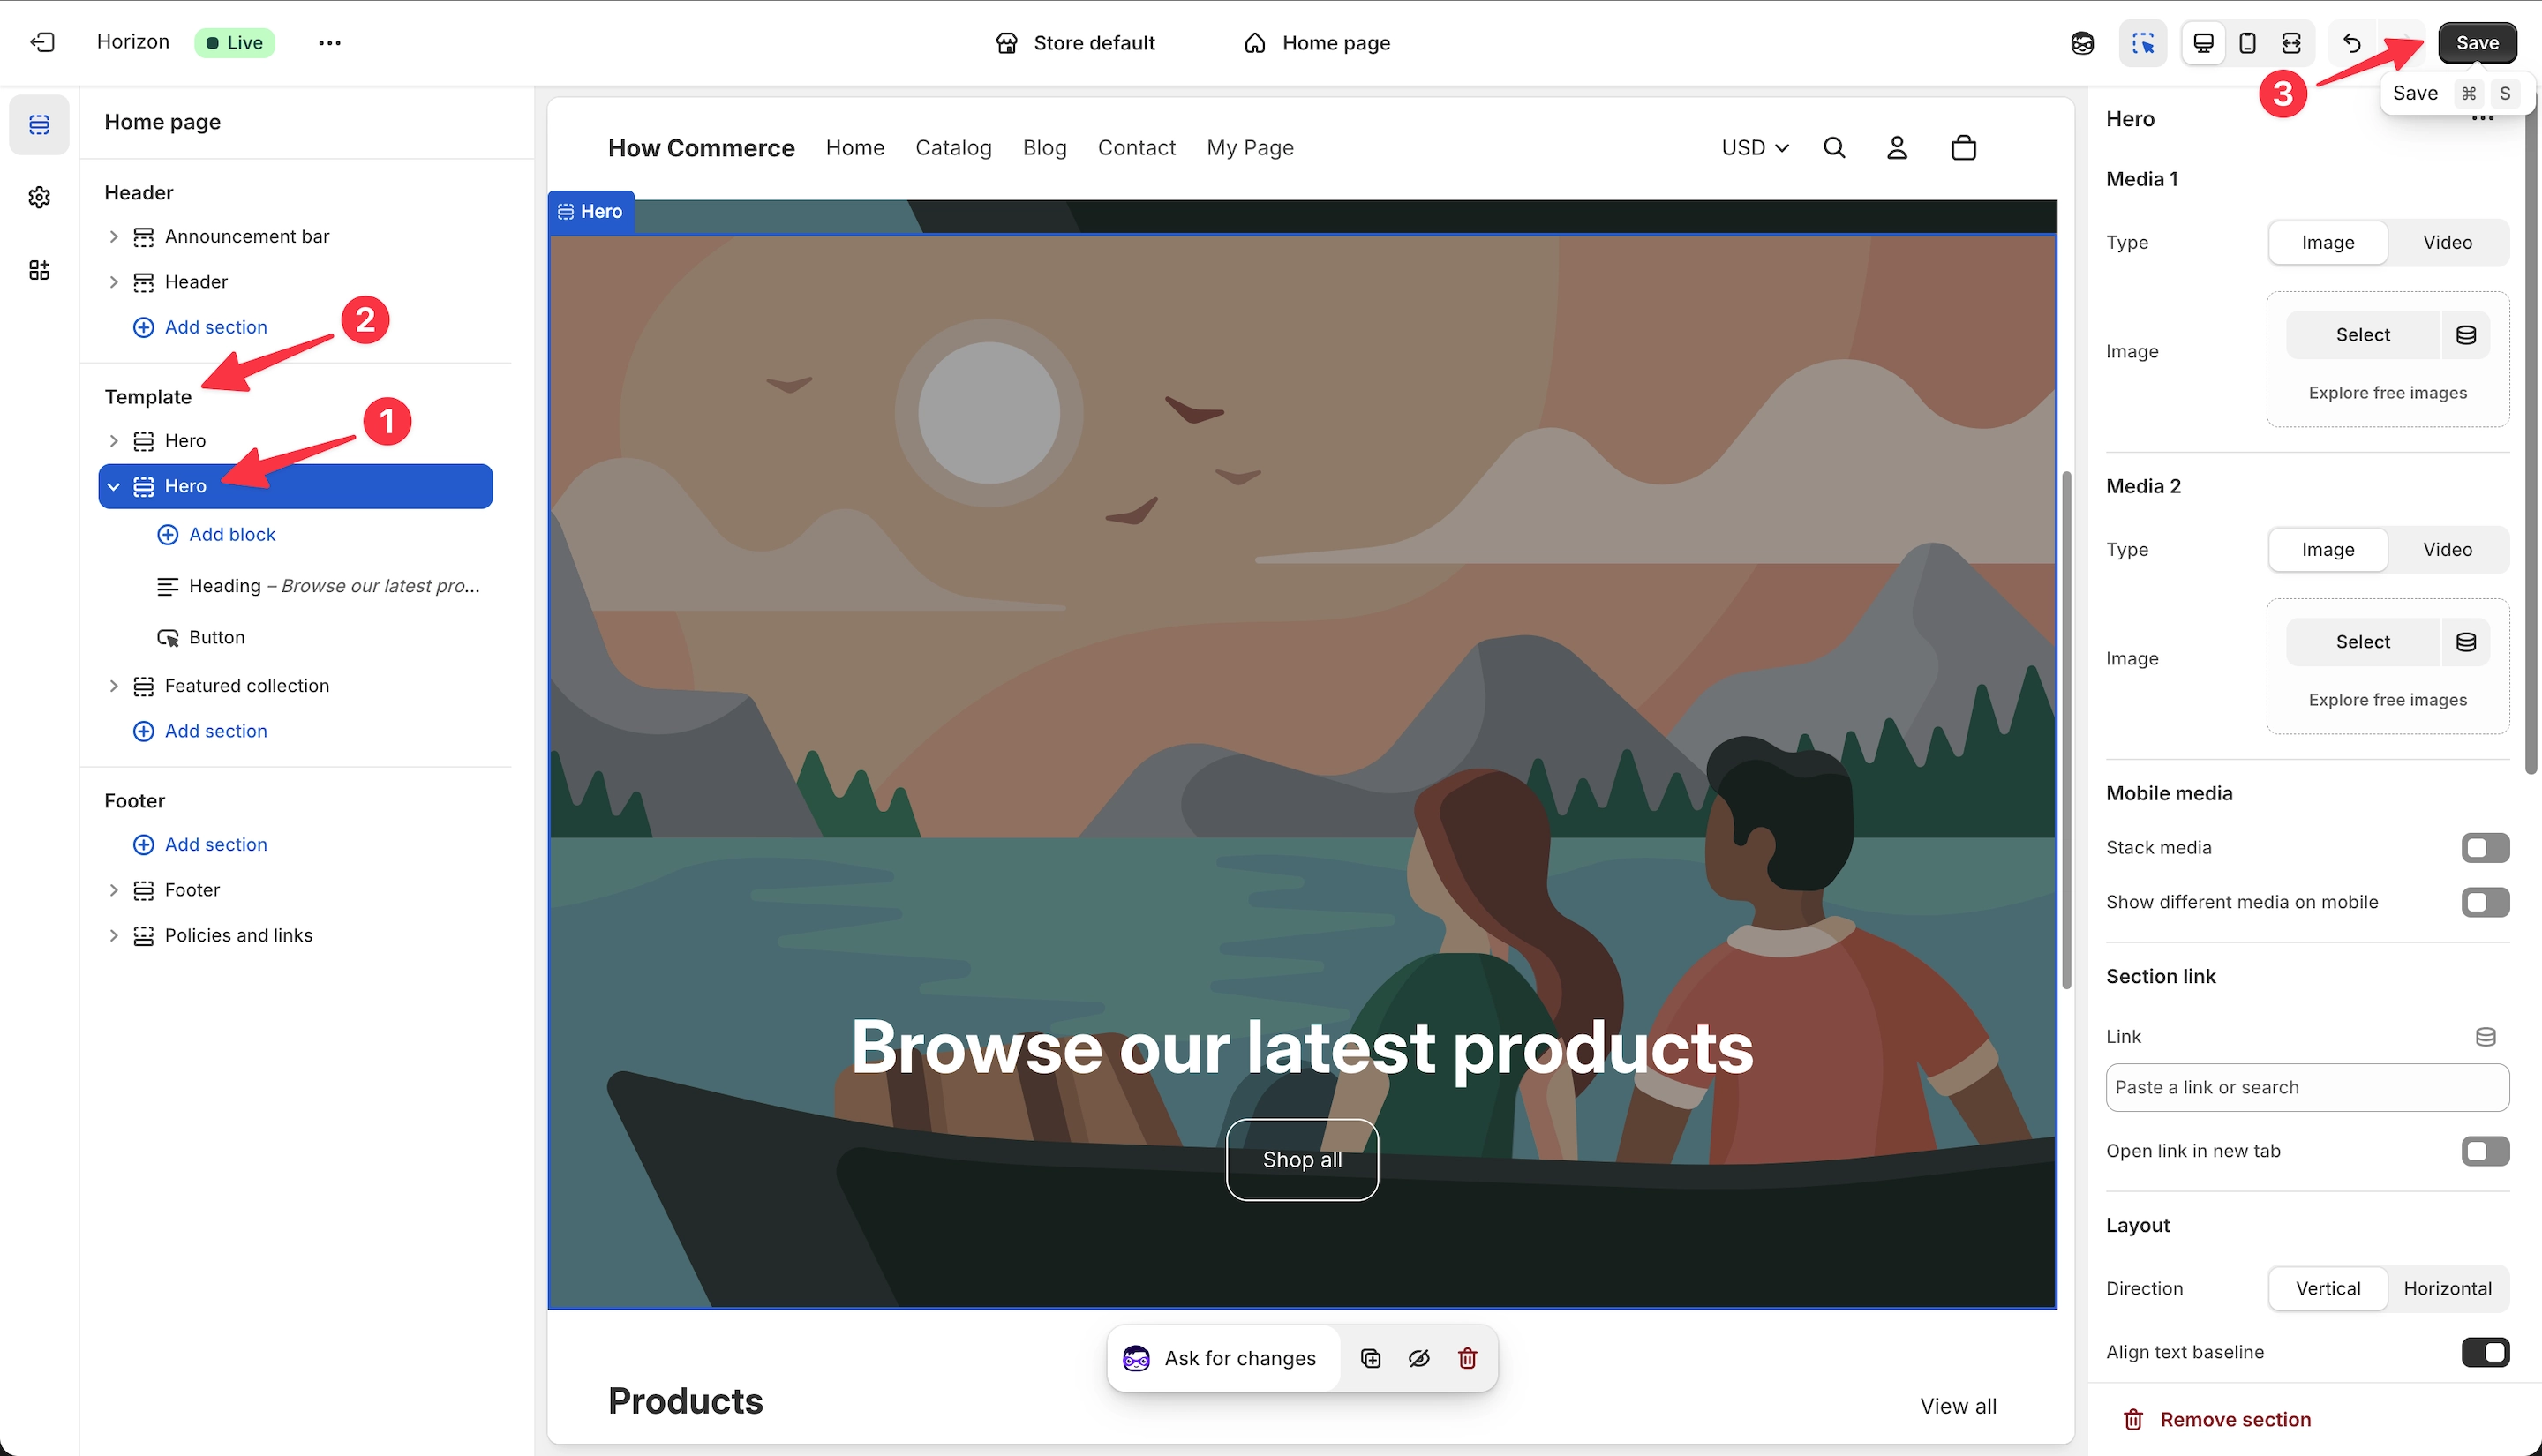This screenshot has height=1456, width=2542.
Task: Expand Policies and links section
Action: pos(113,936)
